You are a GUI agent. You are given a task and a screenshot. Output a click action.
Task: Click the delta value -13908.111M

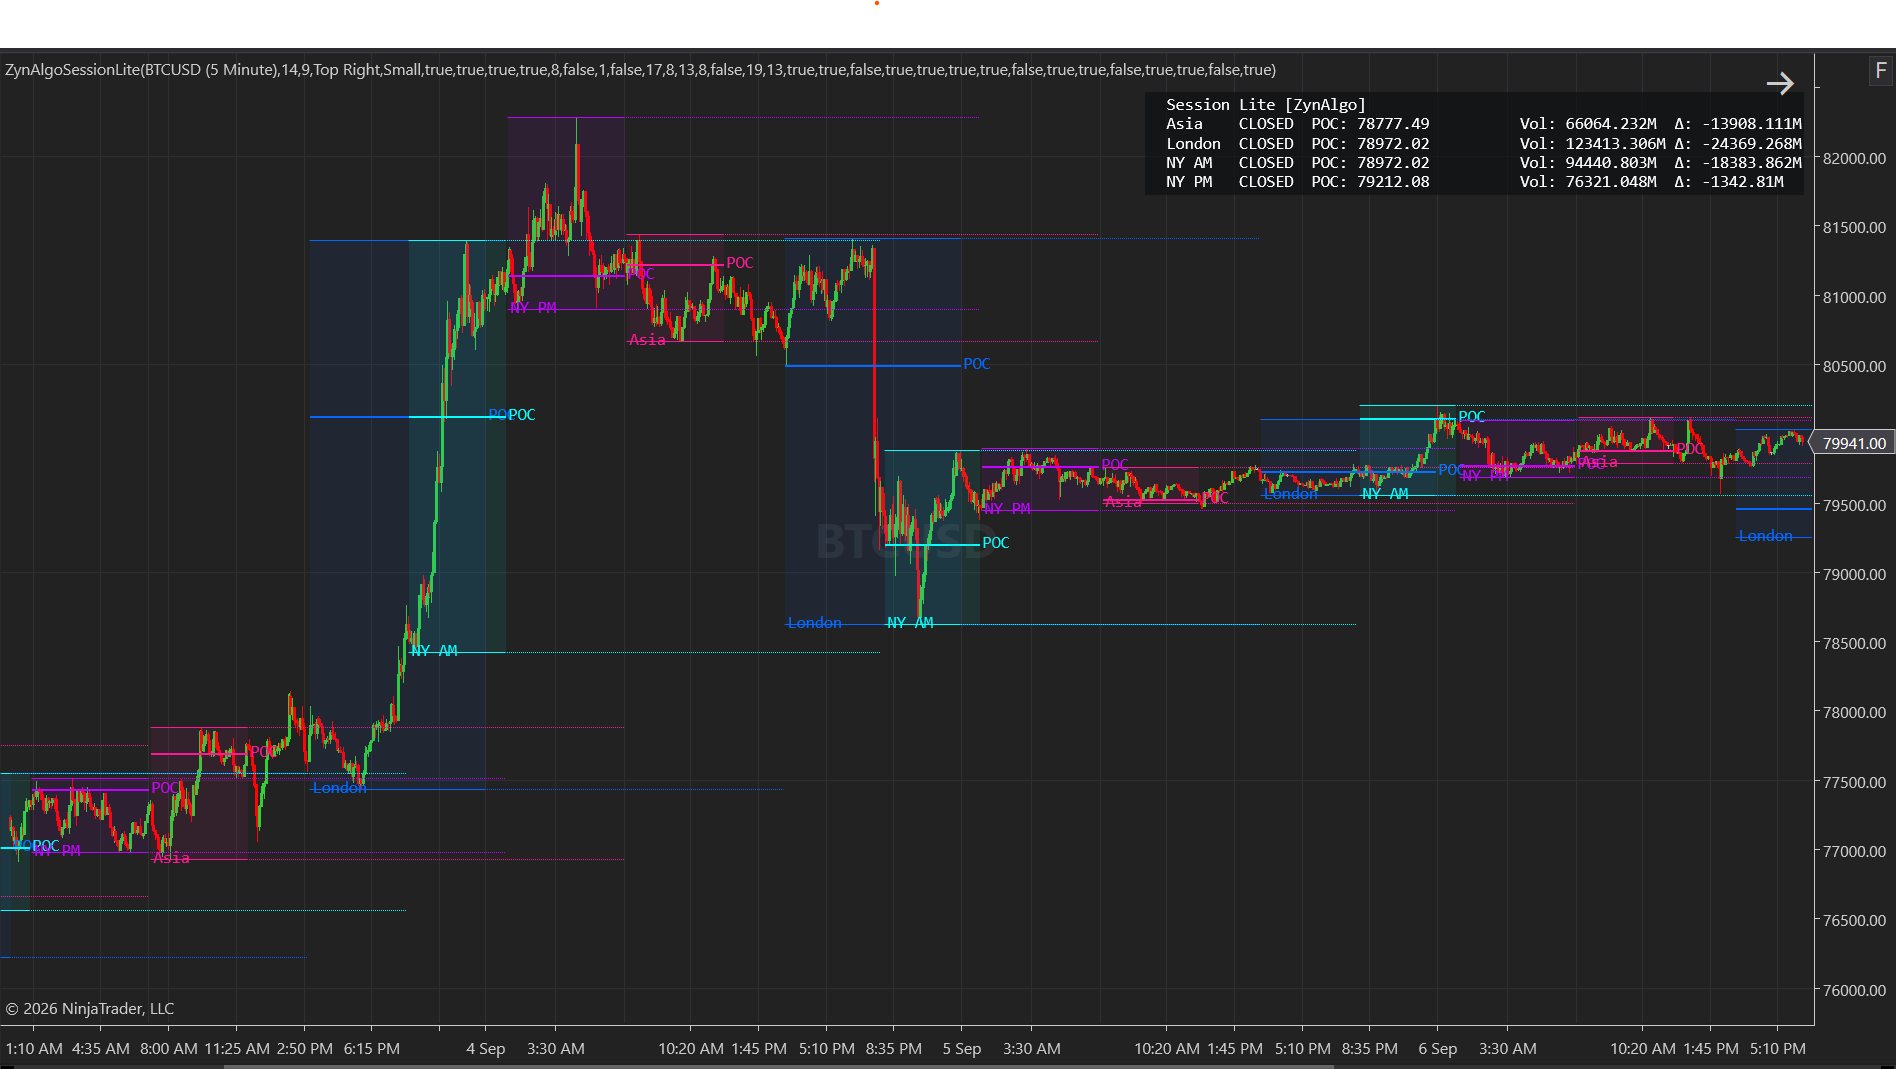[x=1752, y=124]
